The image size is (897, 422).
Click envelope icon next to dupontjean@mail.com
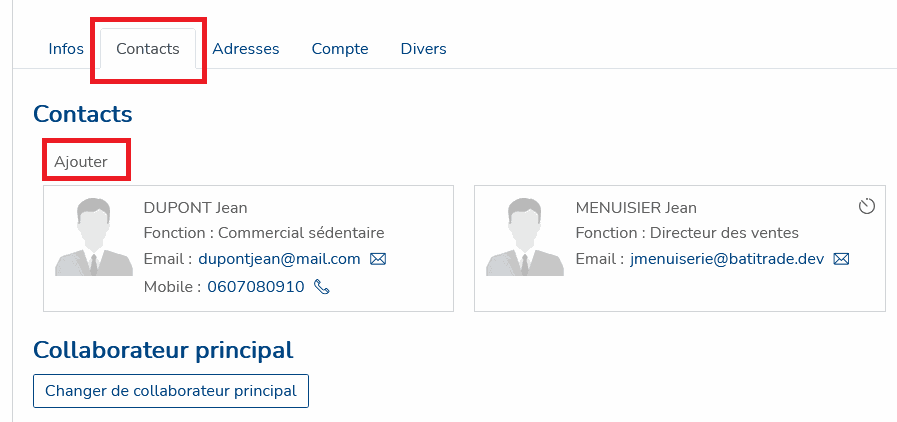coord(378,260)
